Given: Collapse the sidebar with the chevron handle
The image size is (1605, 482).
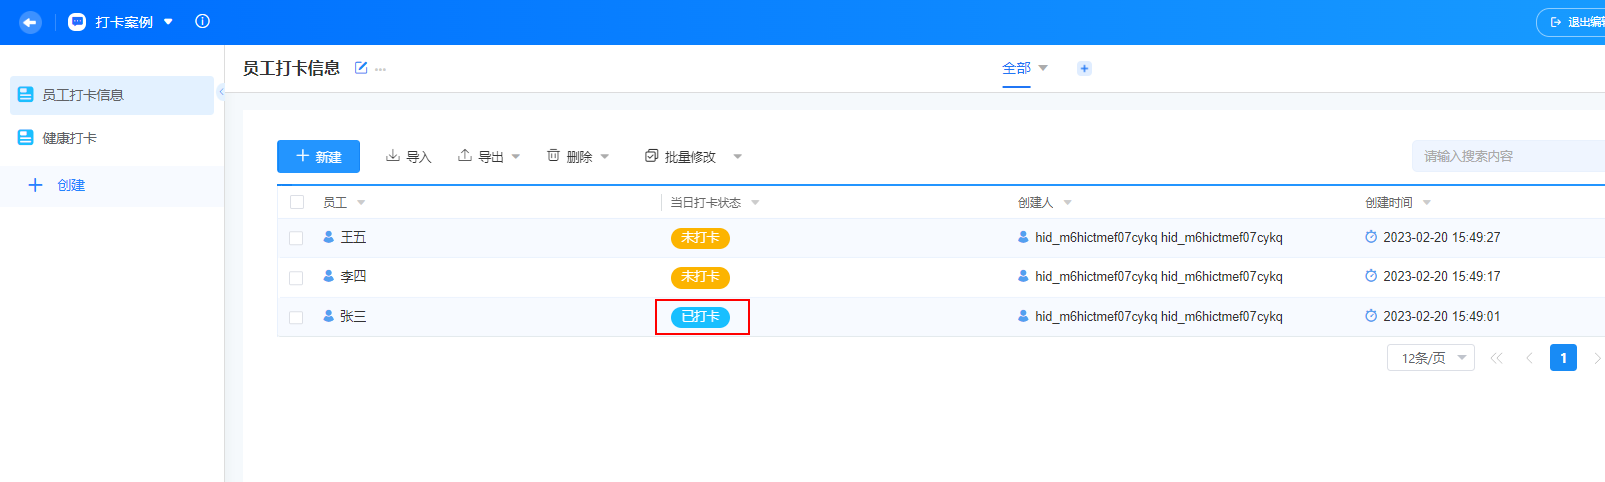Looking at the screenshot, I should pos(221,92).
